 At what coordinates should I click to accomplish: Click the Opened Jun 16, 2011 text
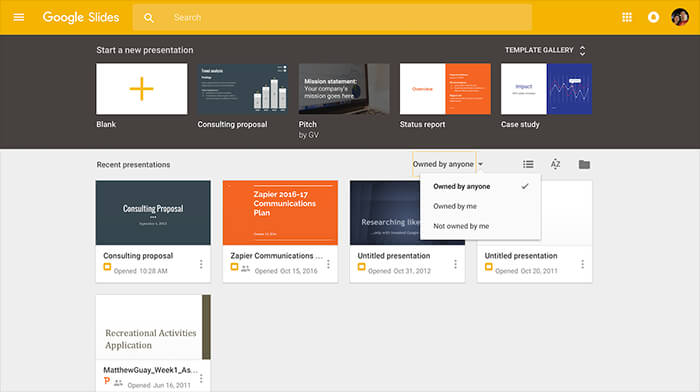pyautogui.click(x=159, y=385)
